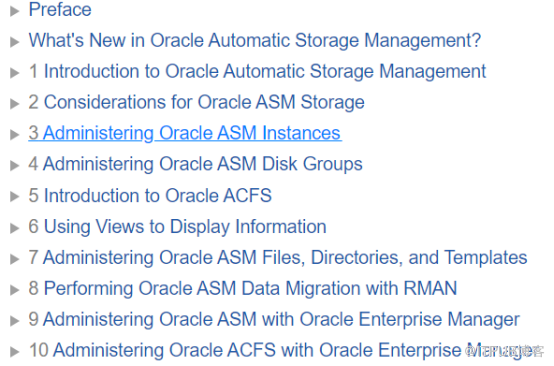Open What's New in Oracle ASM link
Screen dimensions: 554x366
255,40
